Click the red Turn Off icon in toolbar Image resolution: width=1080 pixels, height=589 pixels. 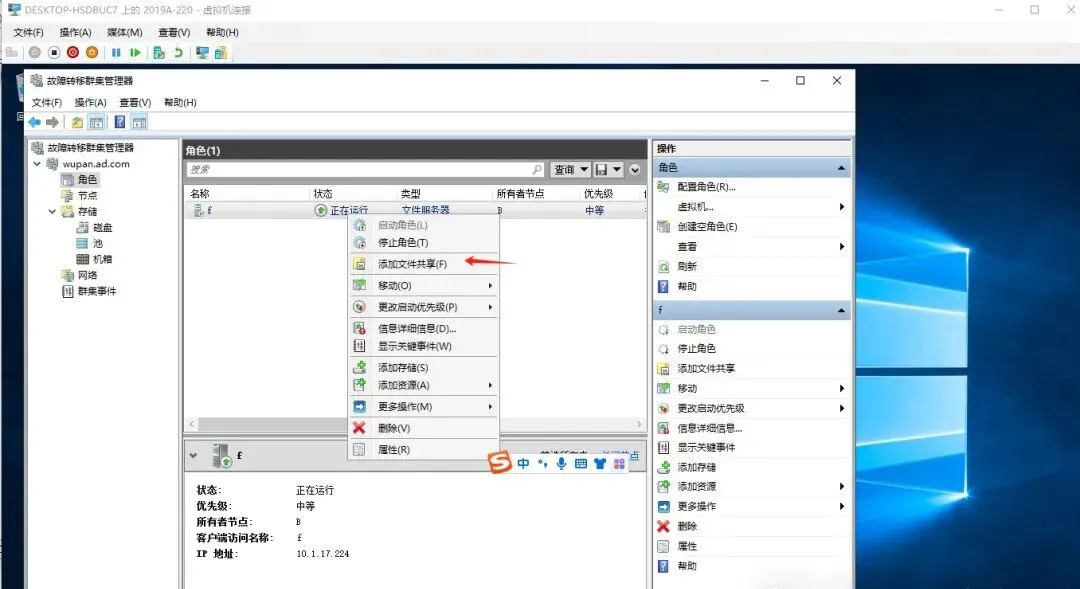tap(72, 52)
